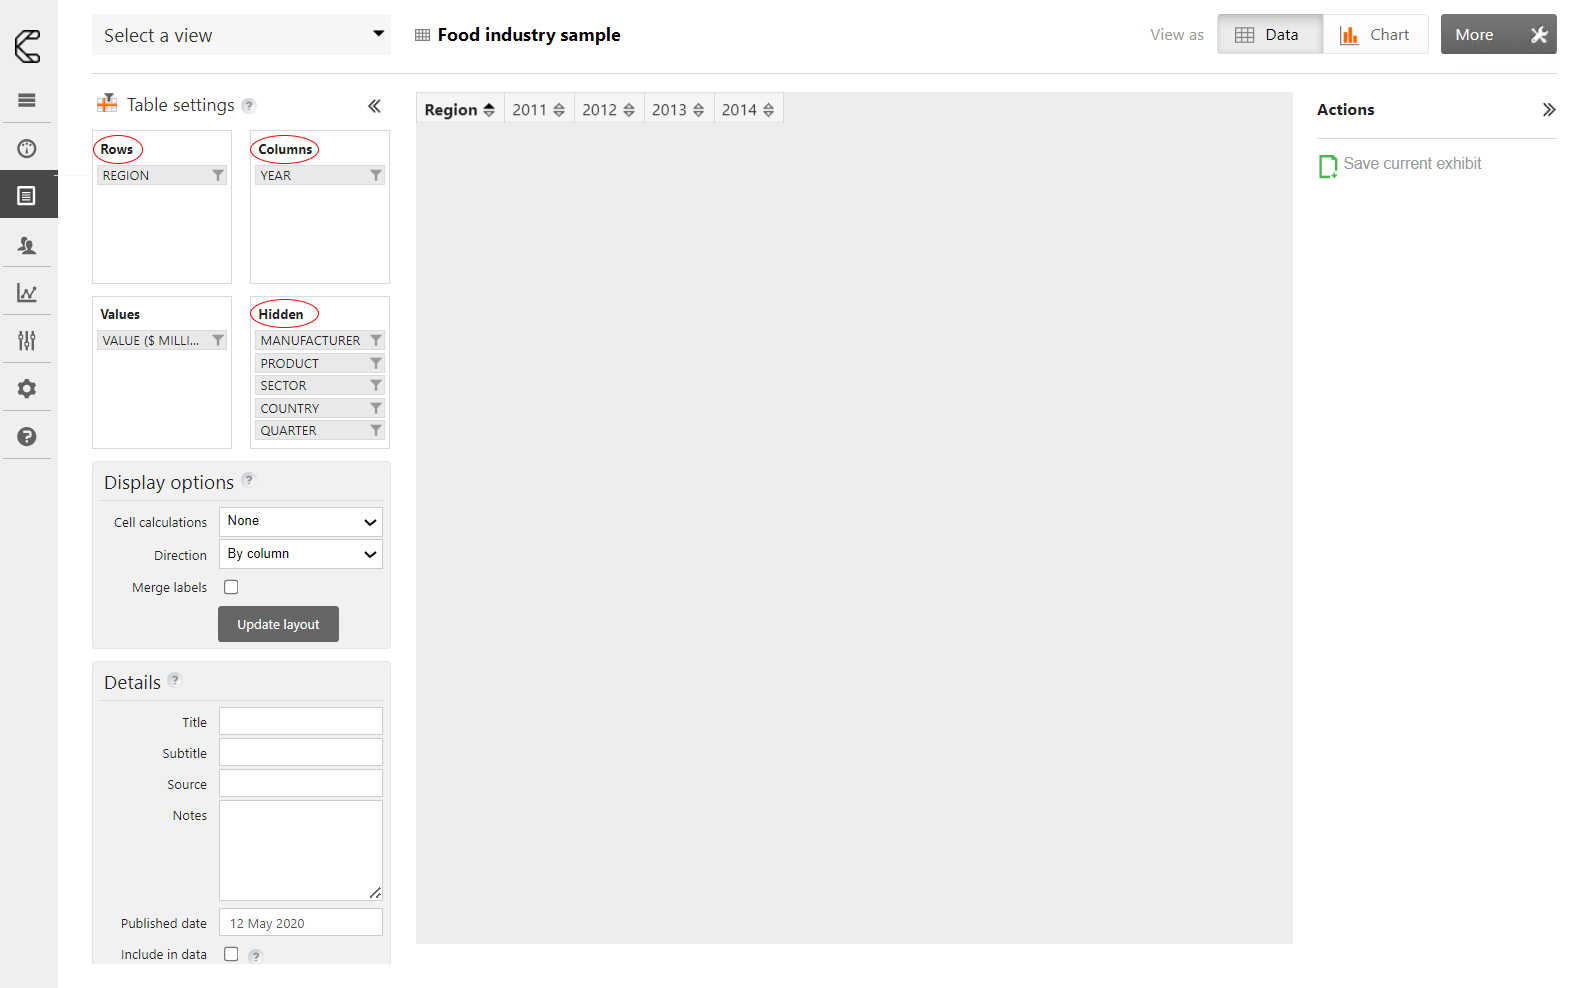
Task: Open the settings gear icon in sidebar
Action: coord(27,389)
